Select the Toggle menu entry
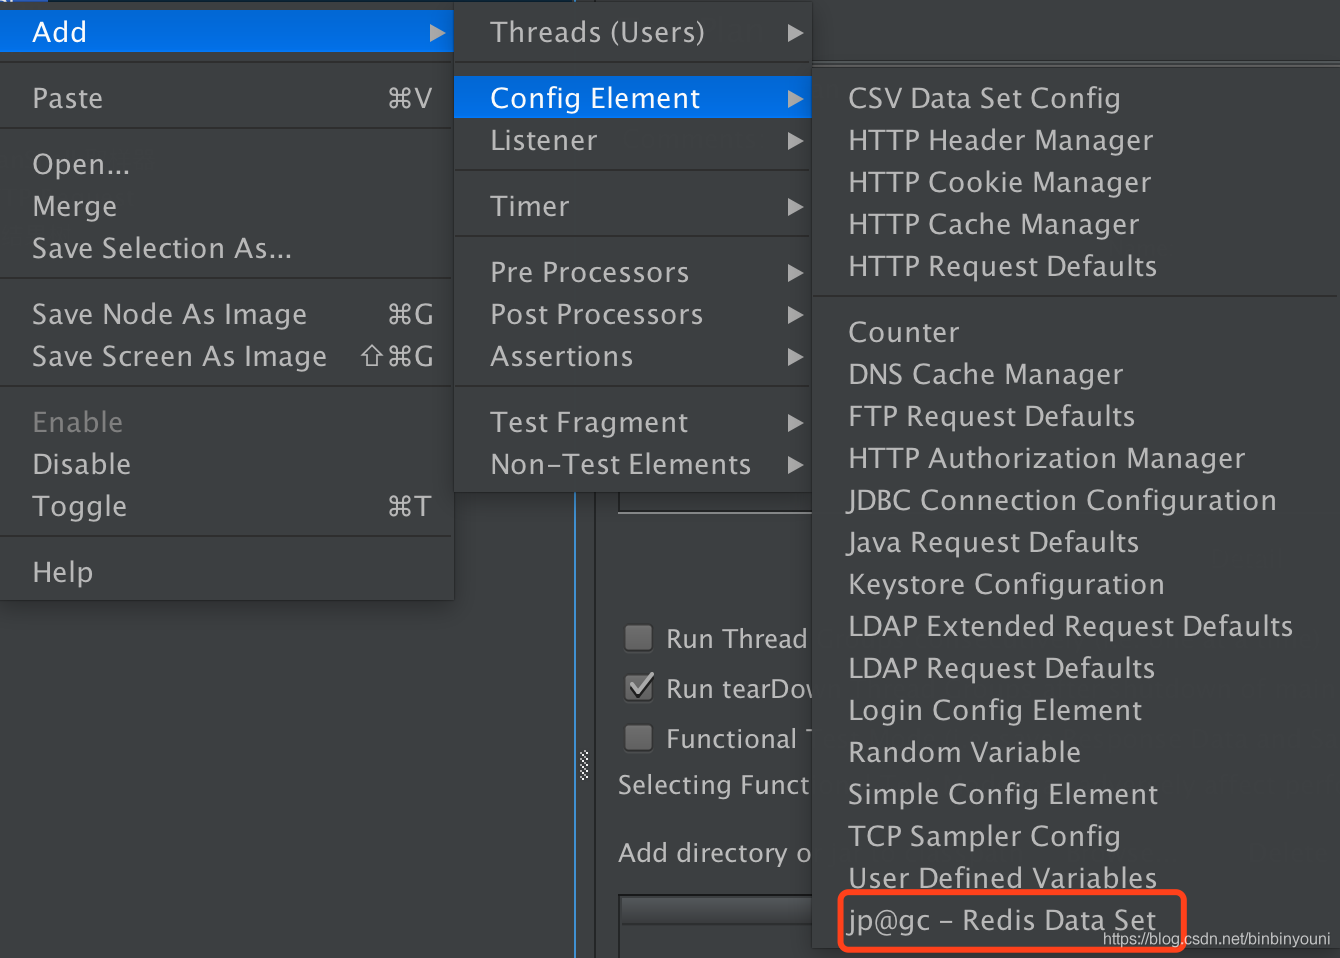 click(x=227, y=506)
